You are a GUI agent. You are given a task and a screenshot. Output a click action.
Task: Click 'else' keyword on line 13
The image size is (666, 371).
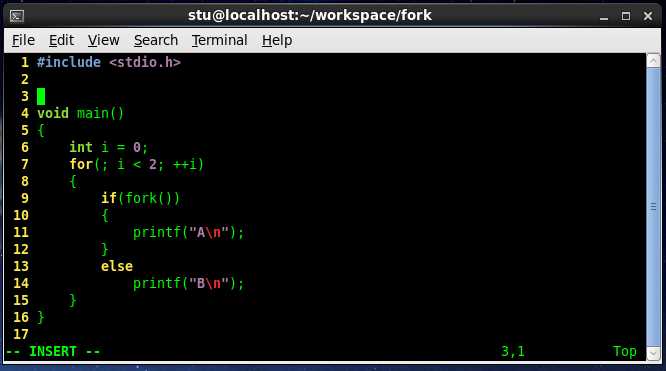tap(117, 266)
